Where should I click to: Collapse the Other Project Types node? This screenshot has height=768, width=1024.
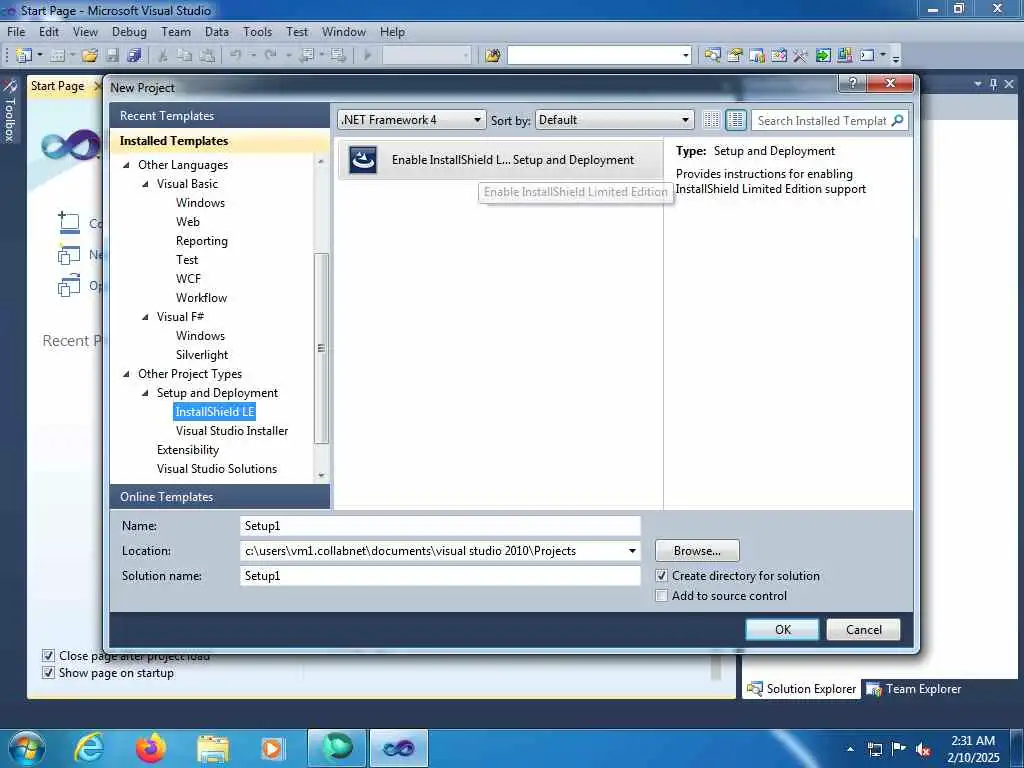pos(127,374)
